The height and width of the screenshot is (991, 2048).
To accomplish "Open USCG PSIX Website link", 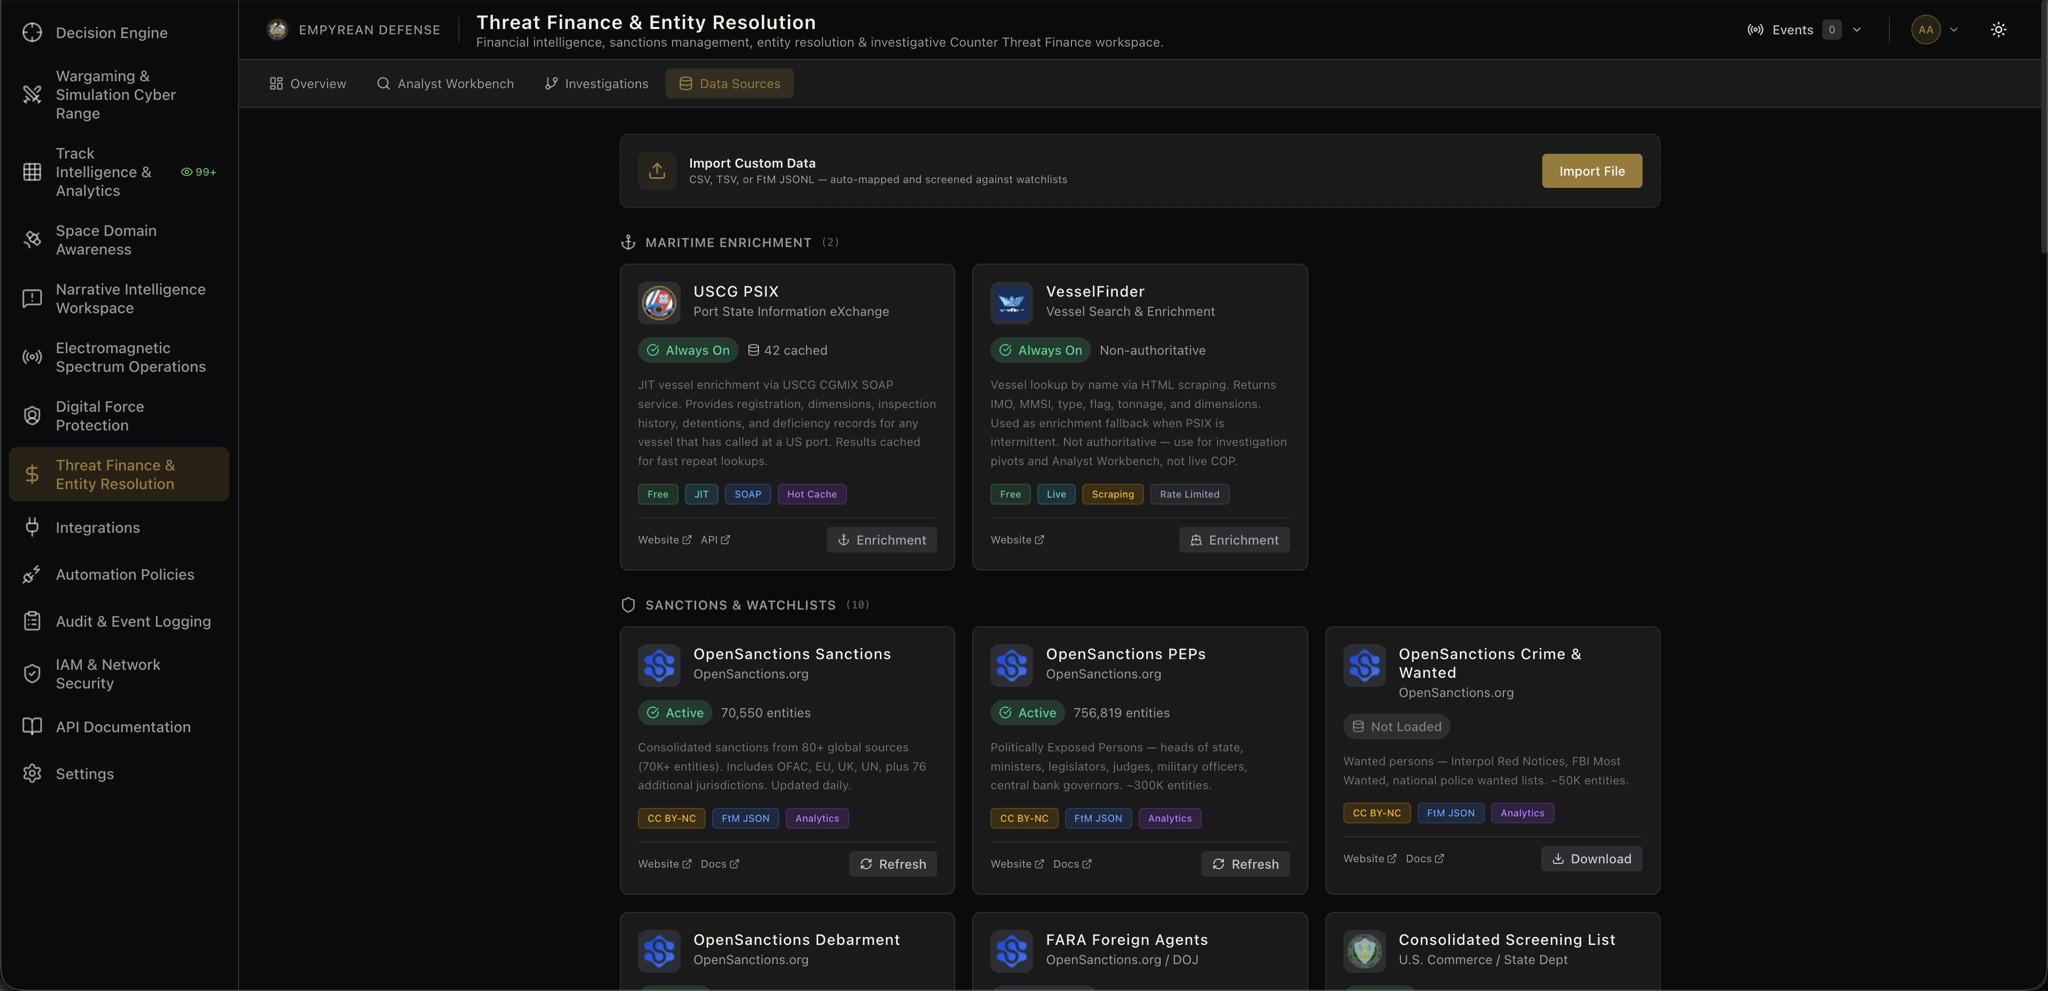I will [x=664, y=540].
